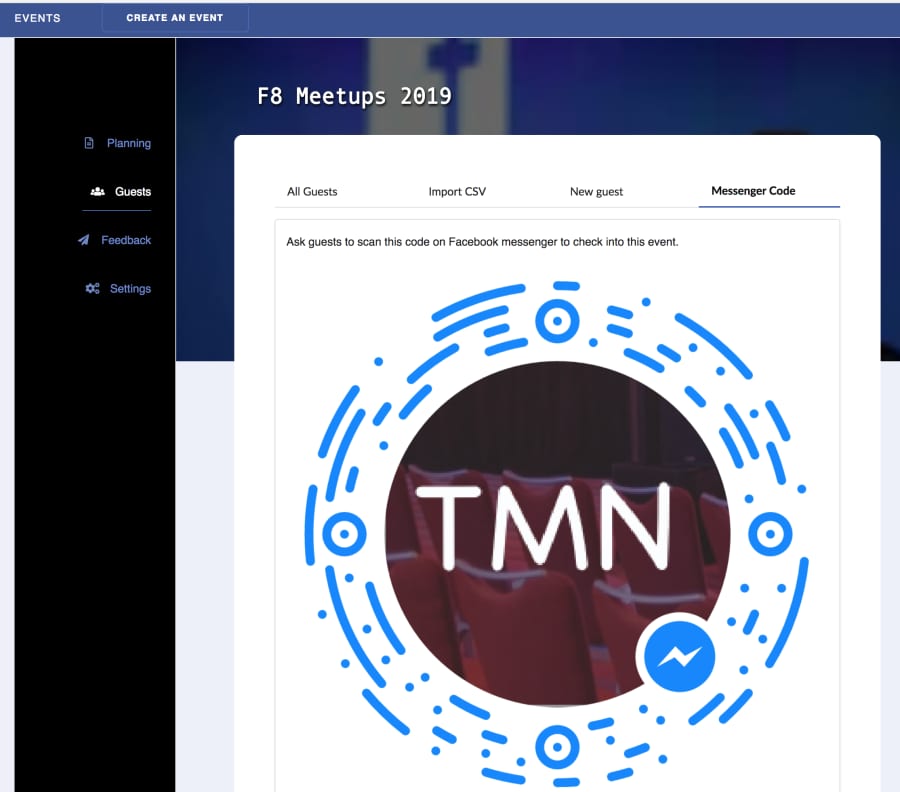This screenshot has width=900, height=792.
Task: Open the Guests sidebar section
Action: point(133,192)
